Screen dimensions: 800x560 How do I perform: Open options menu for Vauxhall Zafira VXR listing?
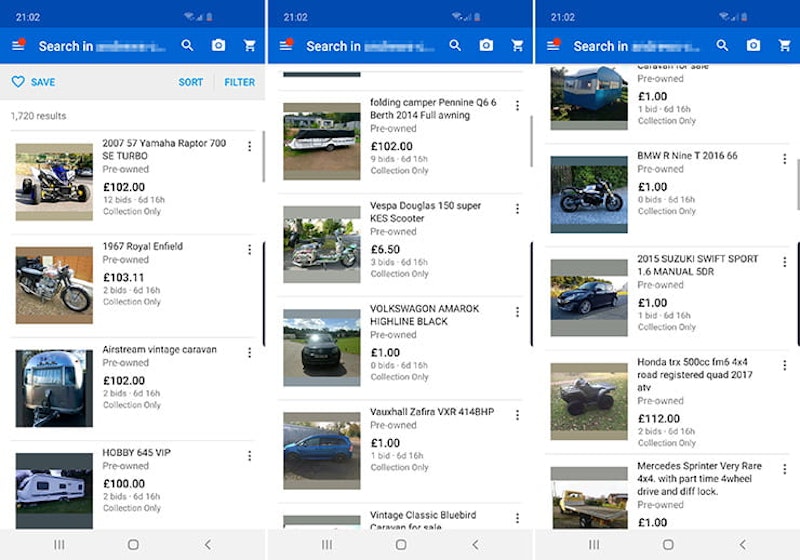pyautogui.click(x=517, y=415)
